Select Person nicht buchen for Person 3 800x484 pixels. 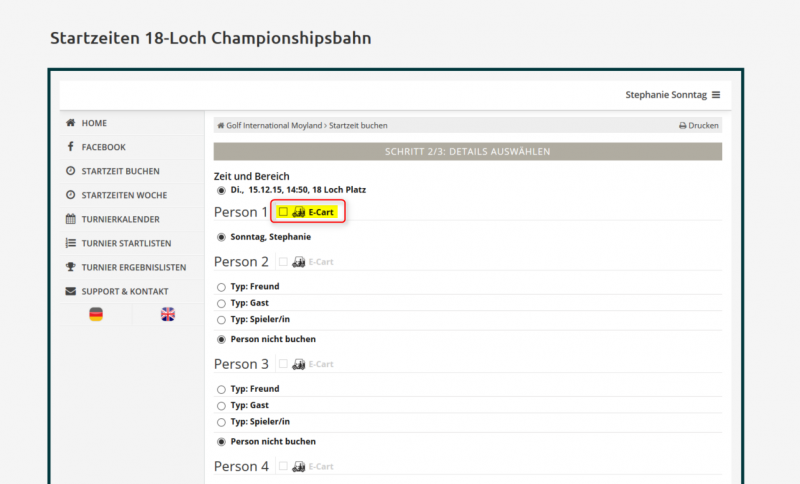221,442
